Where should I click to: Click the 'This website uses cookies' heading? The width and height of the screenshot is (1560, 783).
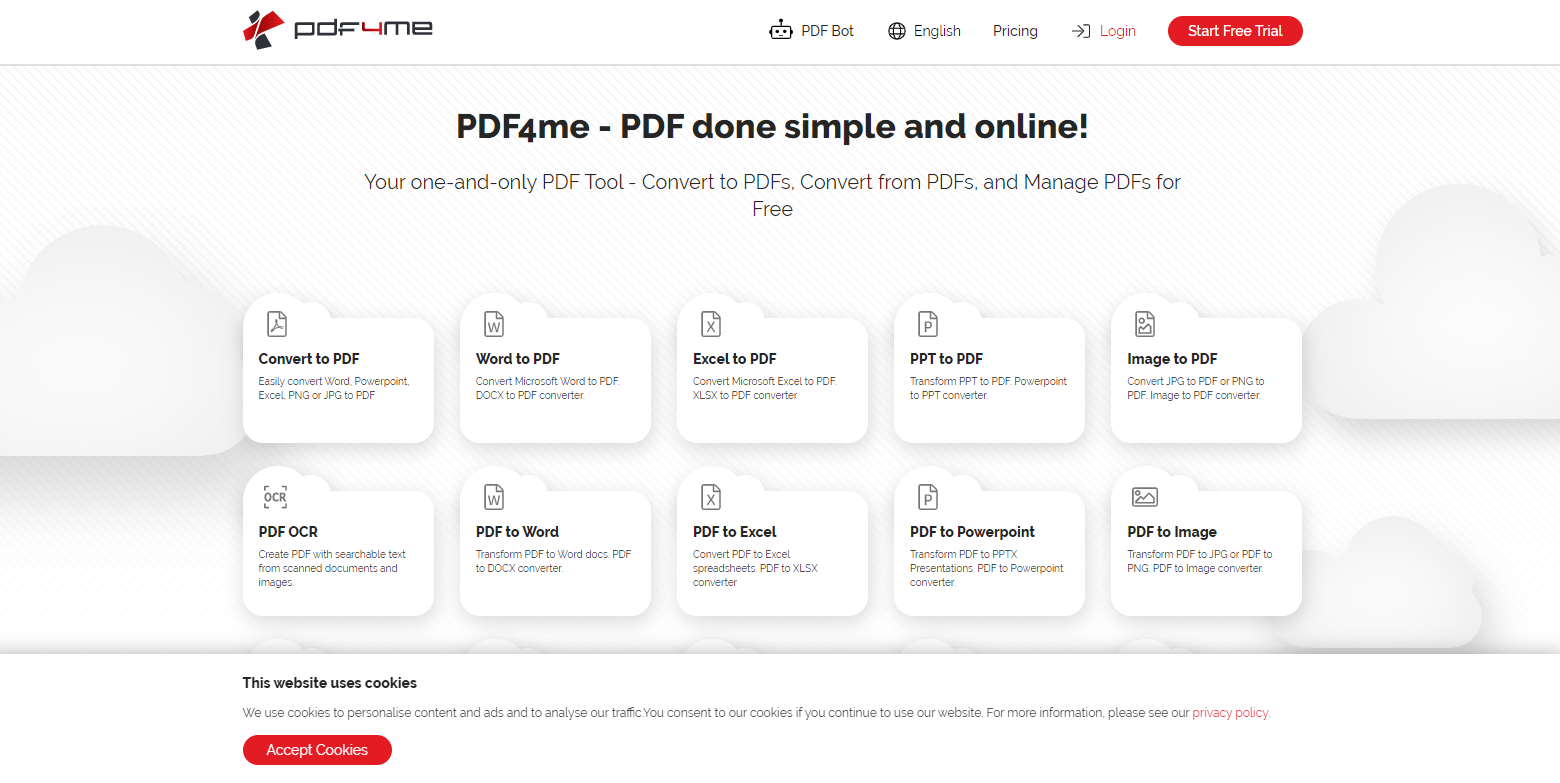(330, 683)
